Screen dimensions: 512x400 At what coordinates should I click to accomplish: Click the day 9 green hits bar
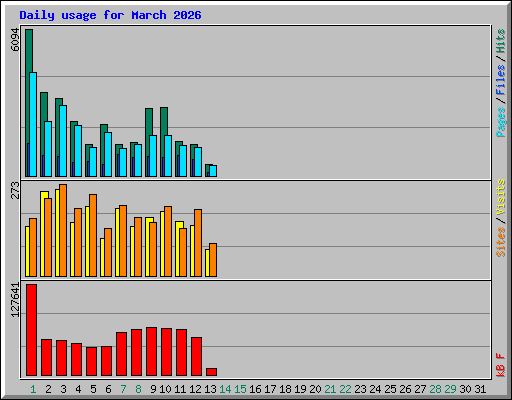click(x=149, y=122)
